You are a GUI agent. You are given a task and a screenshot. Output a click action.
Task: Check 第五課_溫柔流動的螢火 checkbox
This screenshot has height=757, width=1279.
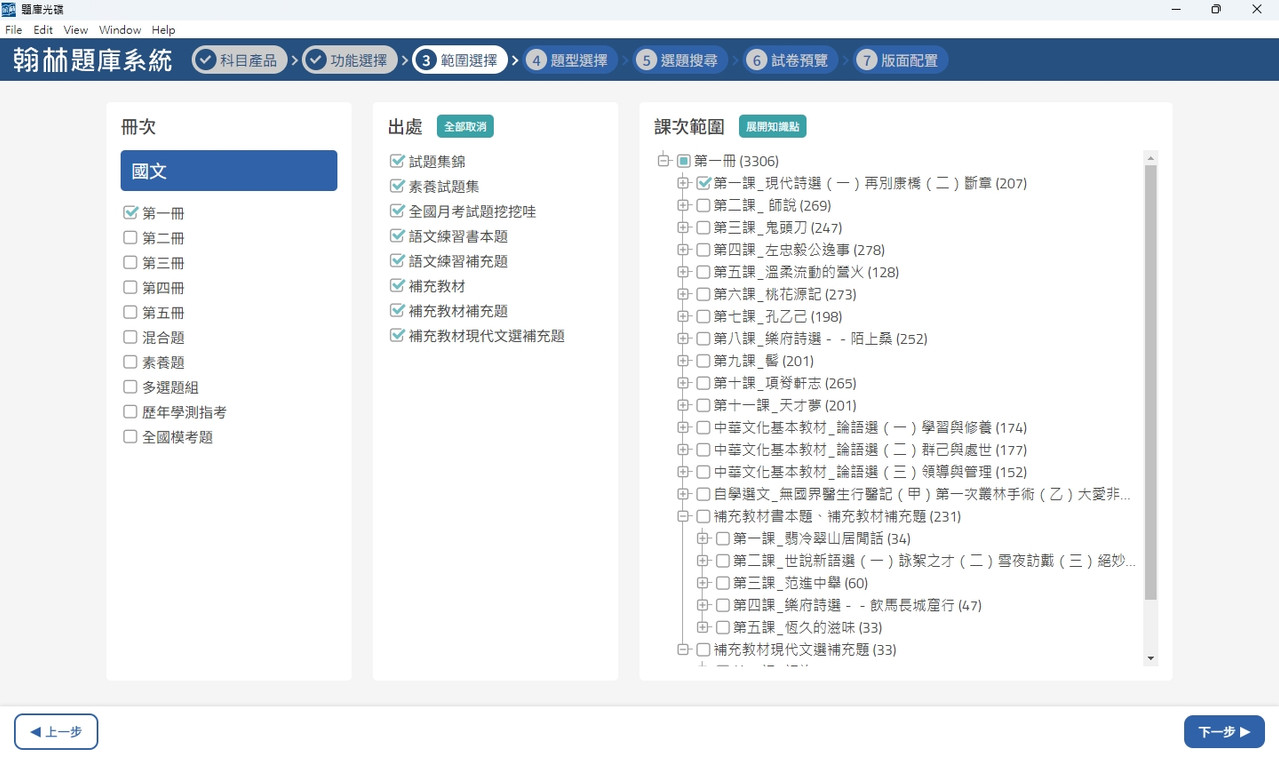coord(704,272)
